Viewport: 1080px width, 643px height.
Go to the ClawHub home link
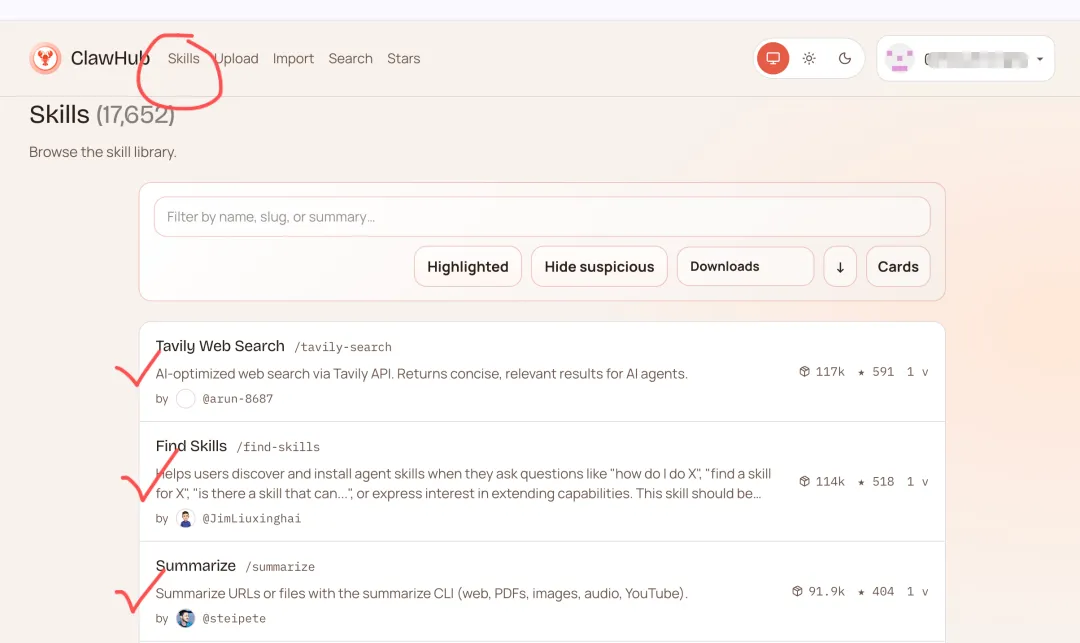(90, 59)
